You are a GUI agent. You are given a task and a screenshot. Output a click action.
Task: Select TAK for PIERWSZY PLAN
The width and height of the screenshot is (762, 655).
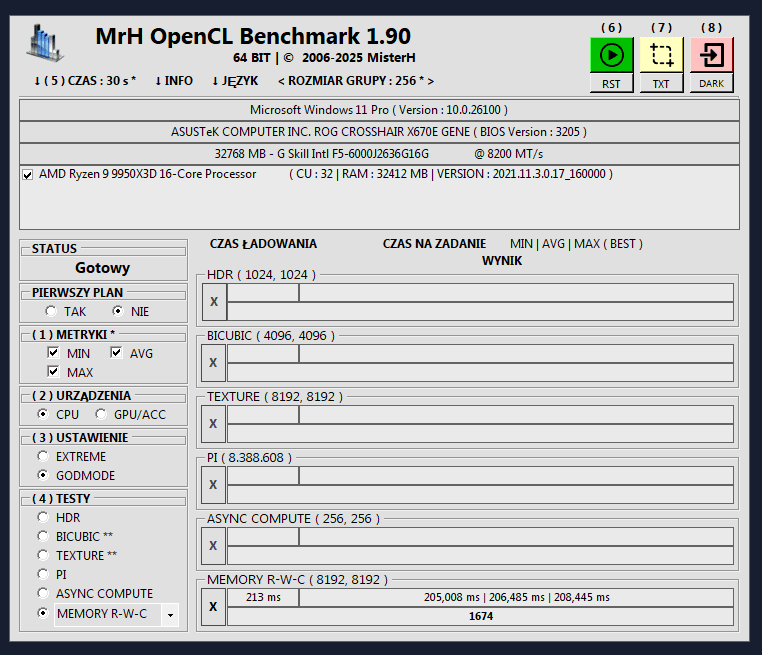pos(51,311)
